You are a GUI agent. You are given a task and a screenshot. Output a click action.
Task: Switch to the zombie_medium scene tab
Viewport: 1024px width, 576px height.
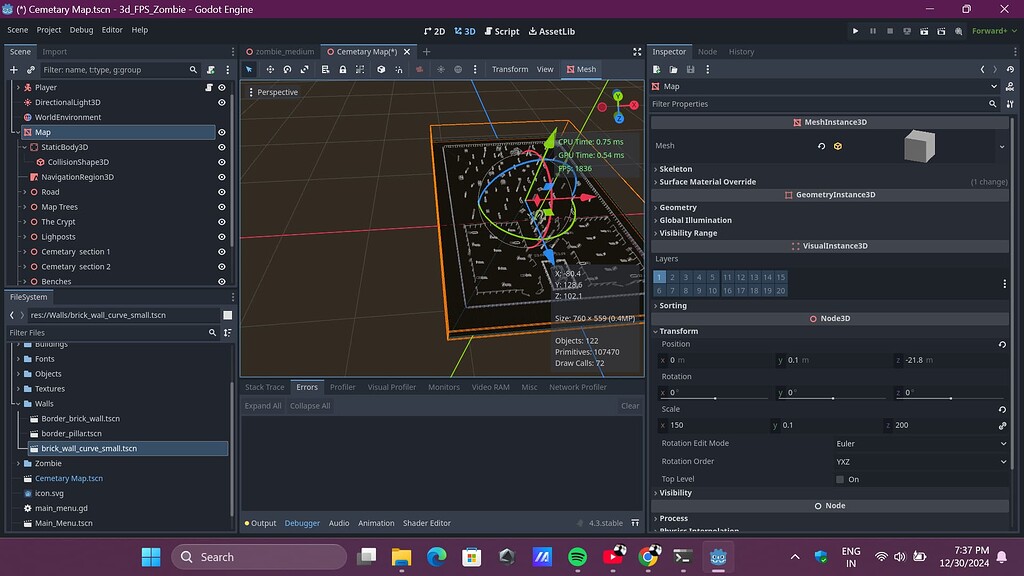(x=280, y=52)
